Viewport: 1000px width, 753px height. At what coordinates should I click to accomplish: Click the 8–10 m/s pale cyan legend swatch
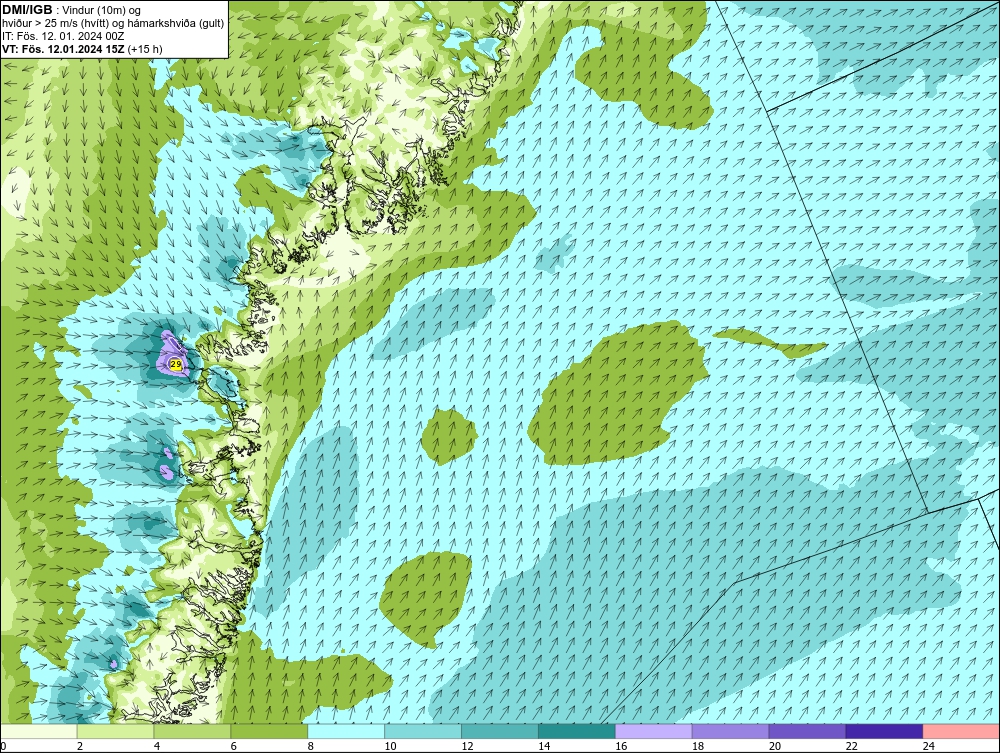click(x=346, y=731)
